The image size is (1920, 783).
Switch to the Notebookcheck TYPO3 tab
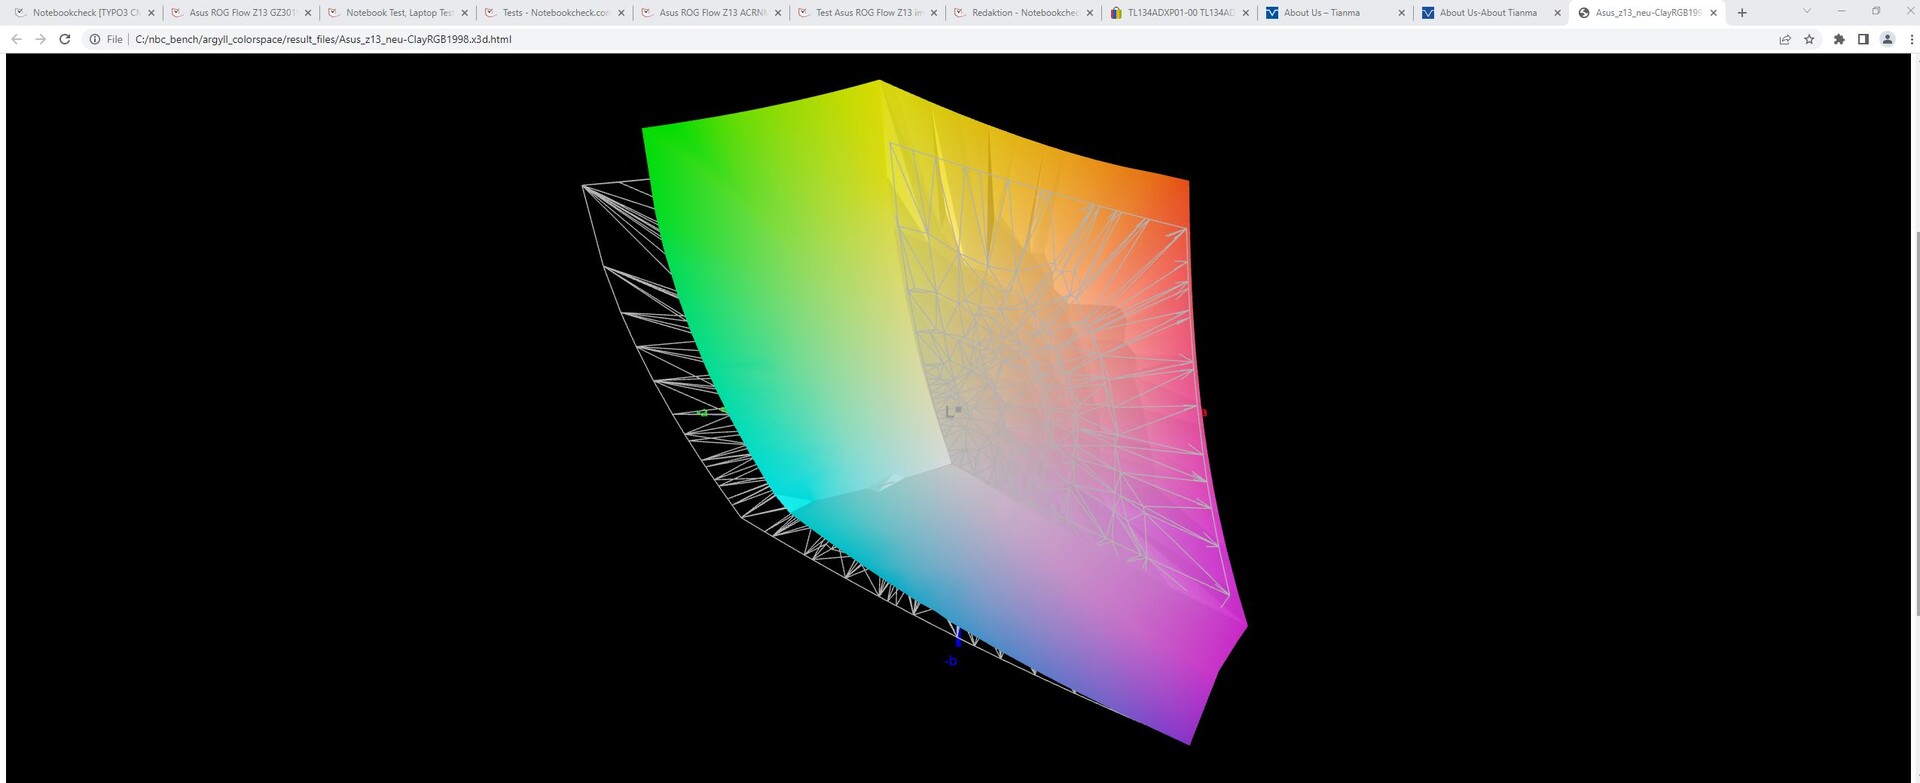(85, 13)
